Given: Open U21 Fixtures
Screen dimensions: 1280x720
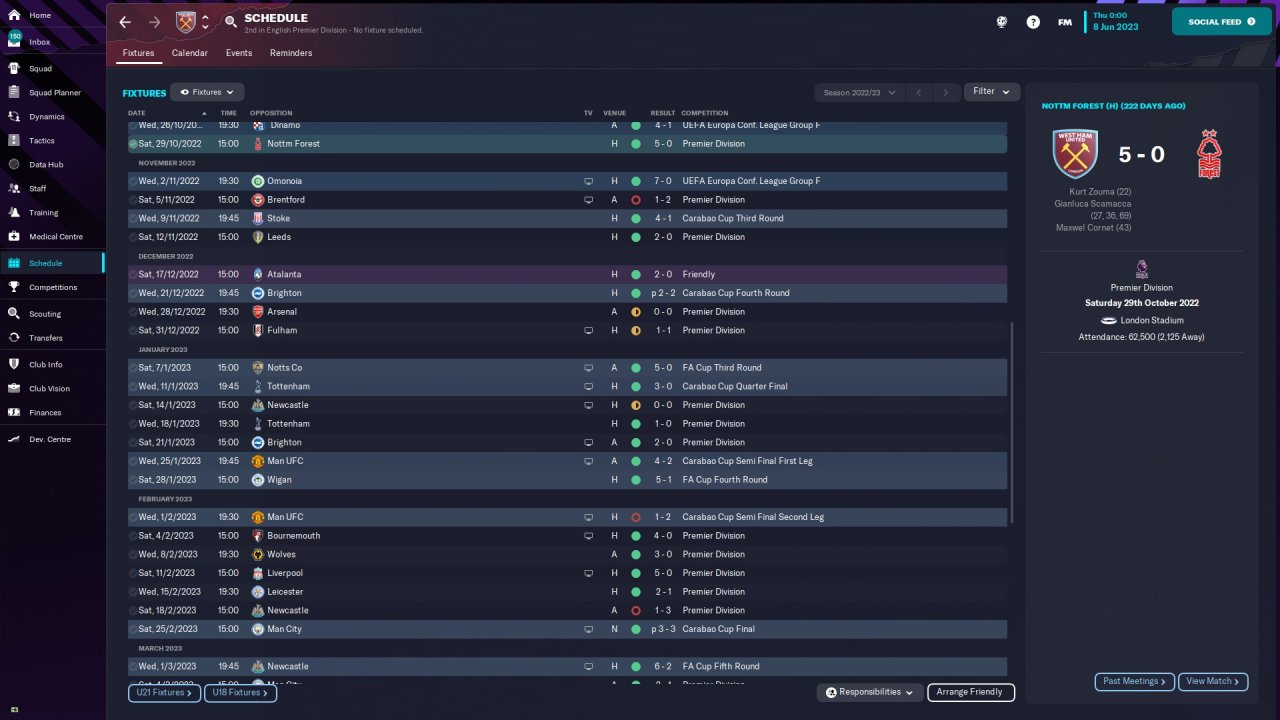Looking at the screenshot, I should tap(165, 692).
